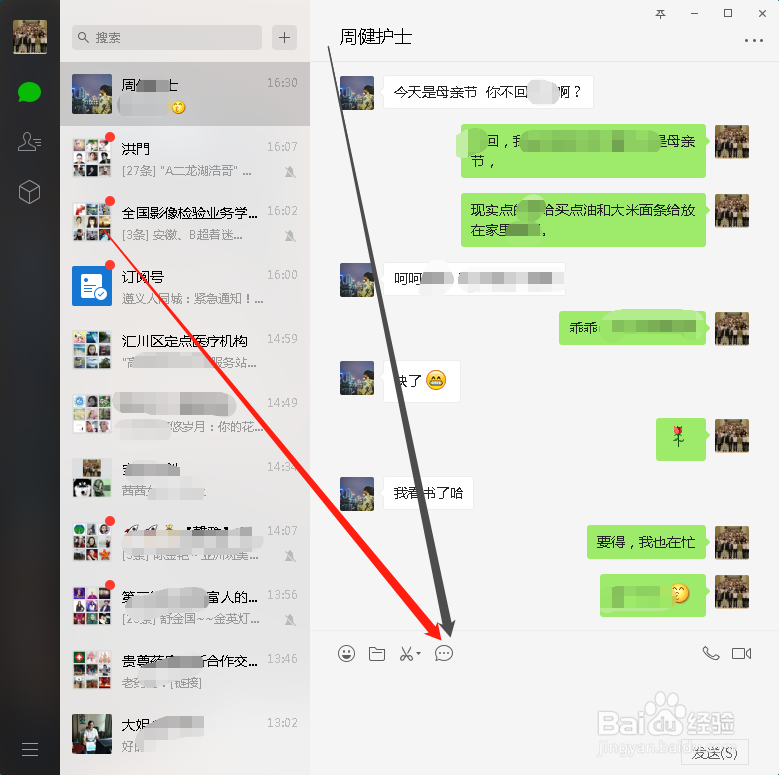Click the plus button to start a group chat
Screen dimensions: 779x775
[284, 37]
